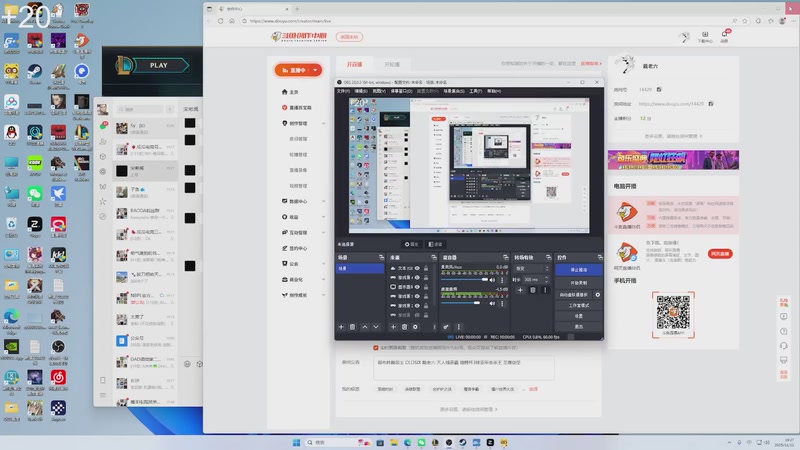
Task: Toggle lock on the display capture source row
Action: pyautogui.click(x=426, y=287)
